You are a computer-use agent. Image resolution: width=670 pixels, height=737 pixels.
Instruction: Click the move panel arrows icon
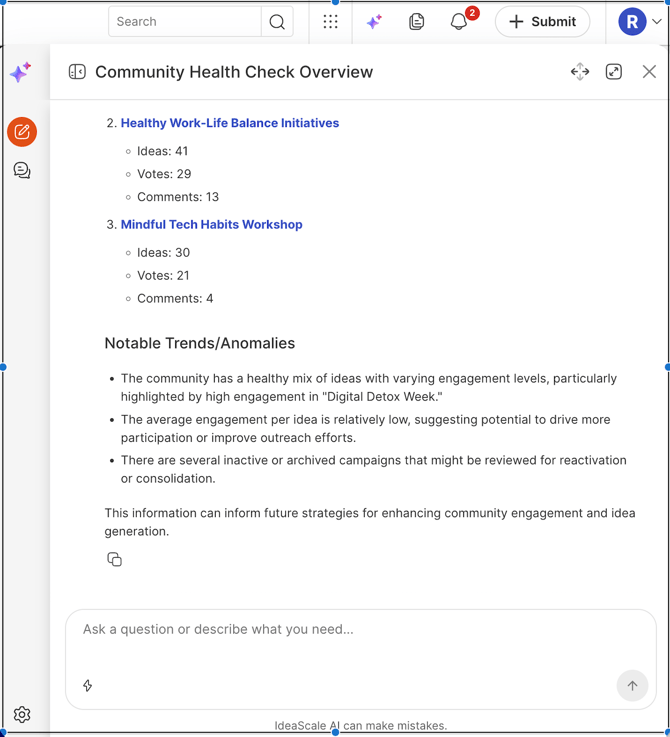(x=580, y=72)
